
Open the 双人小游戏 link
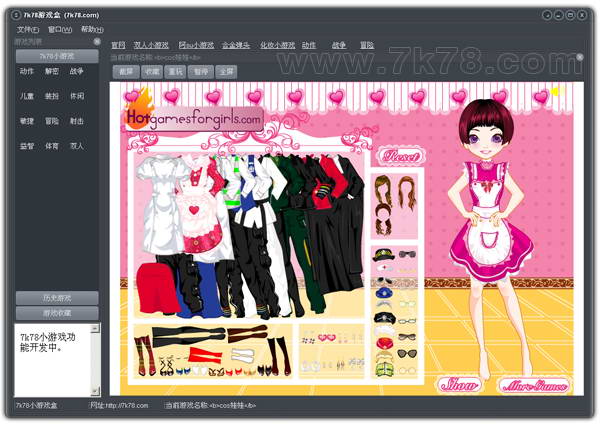[151, 45]
